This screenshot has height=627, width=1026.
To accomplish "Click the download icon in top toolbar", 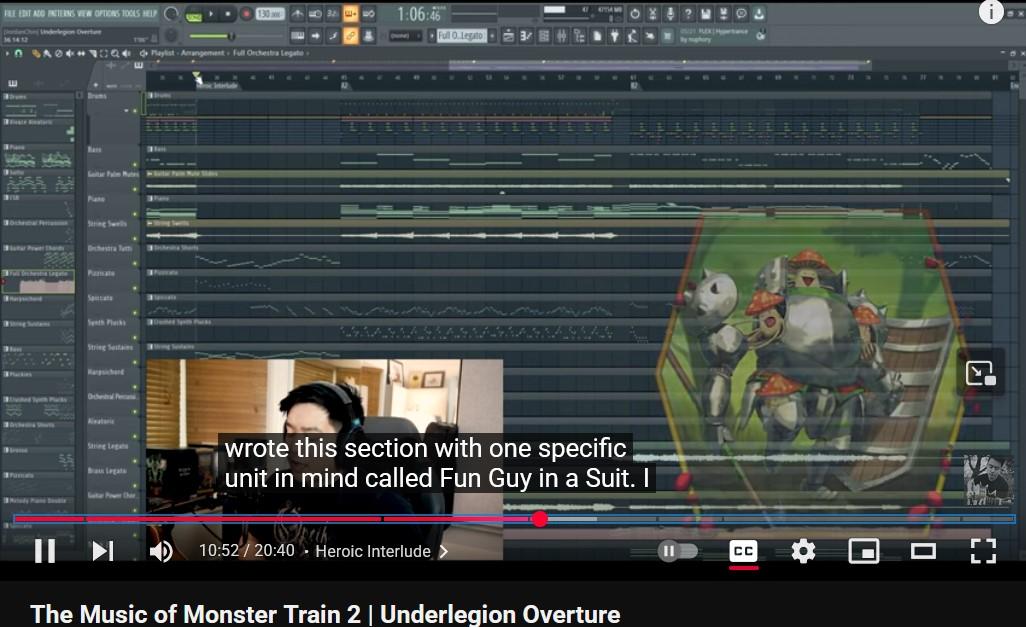I will point(759,14).
